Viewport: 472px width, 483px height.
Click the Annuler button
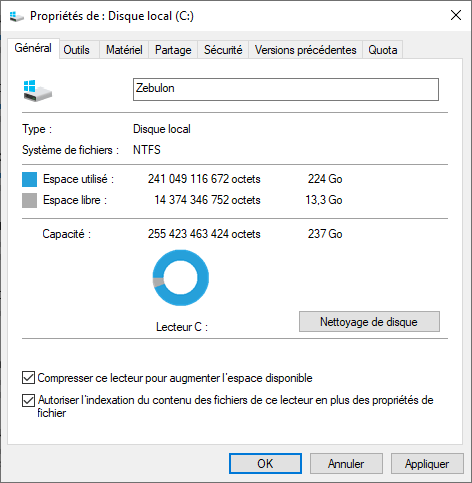346,463
